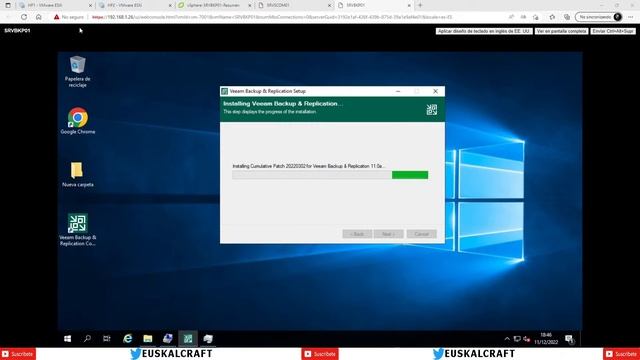The height and width of the screenshot is (360, 640).
Task: Minimize the Veeam setup window
Action: coord(398,91)
